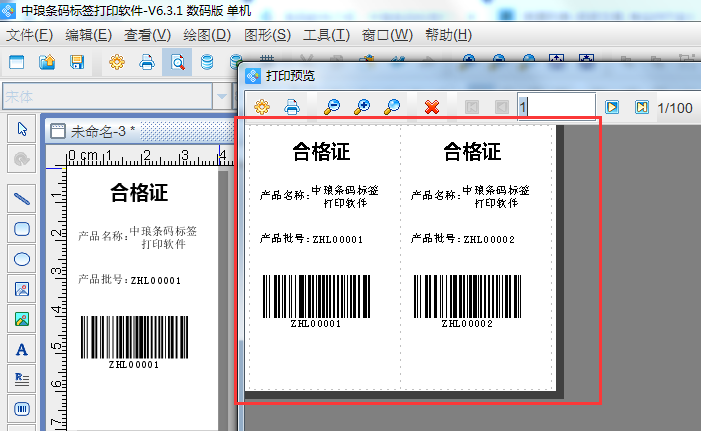Viewport: 701px width, 431px height.
Task: Click the database cylinder icon in main toolbar
Action: (x=207, y=63)
